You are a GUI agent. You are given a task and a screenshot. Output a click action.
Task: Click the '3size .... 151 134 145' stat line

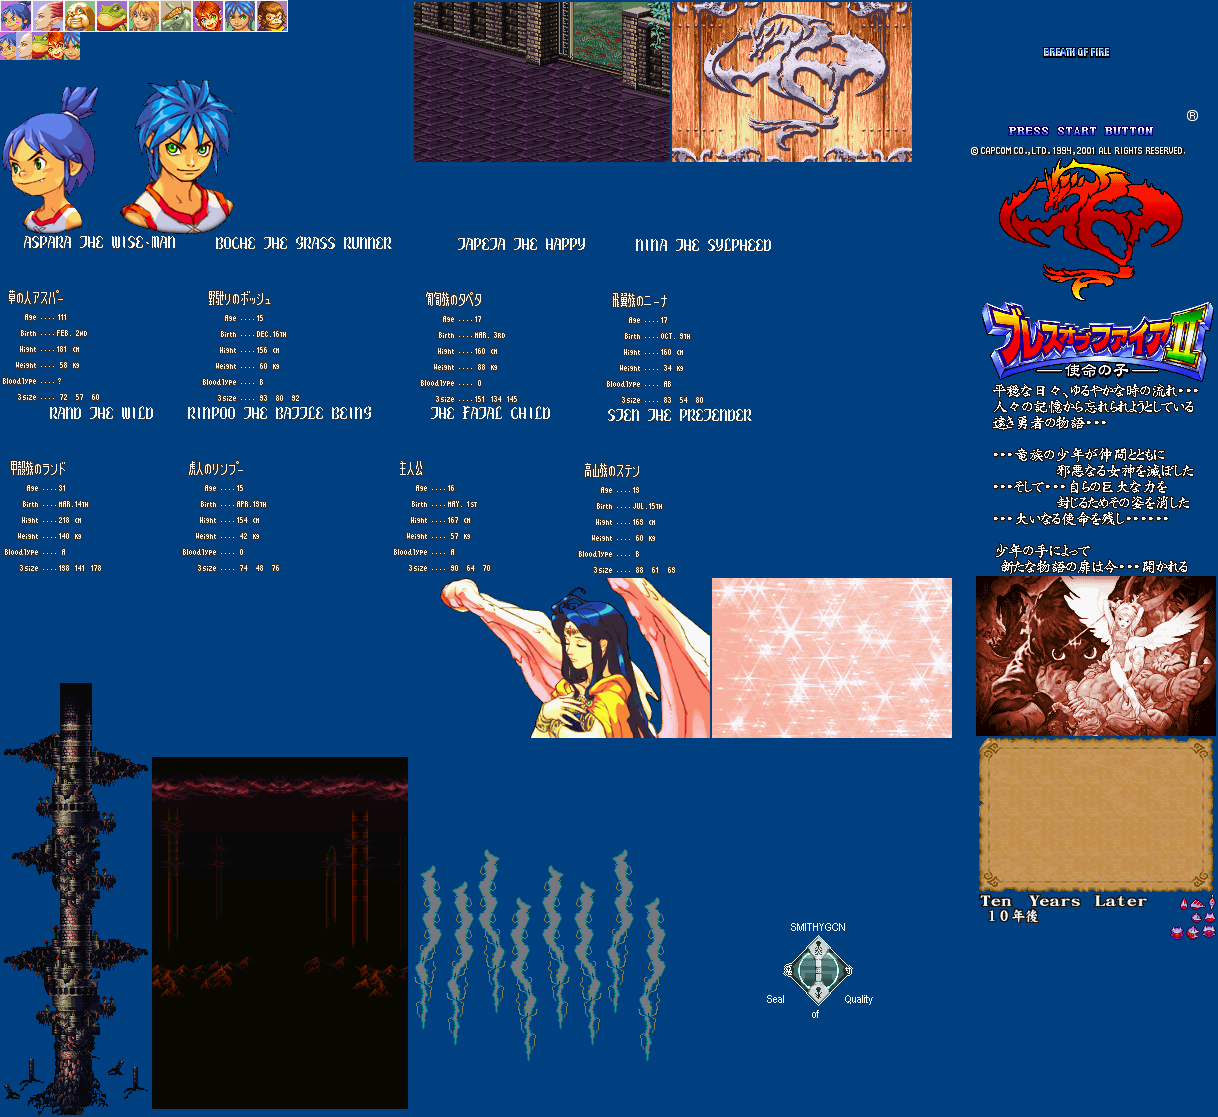[x=477, y=399]
